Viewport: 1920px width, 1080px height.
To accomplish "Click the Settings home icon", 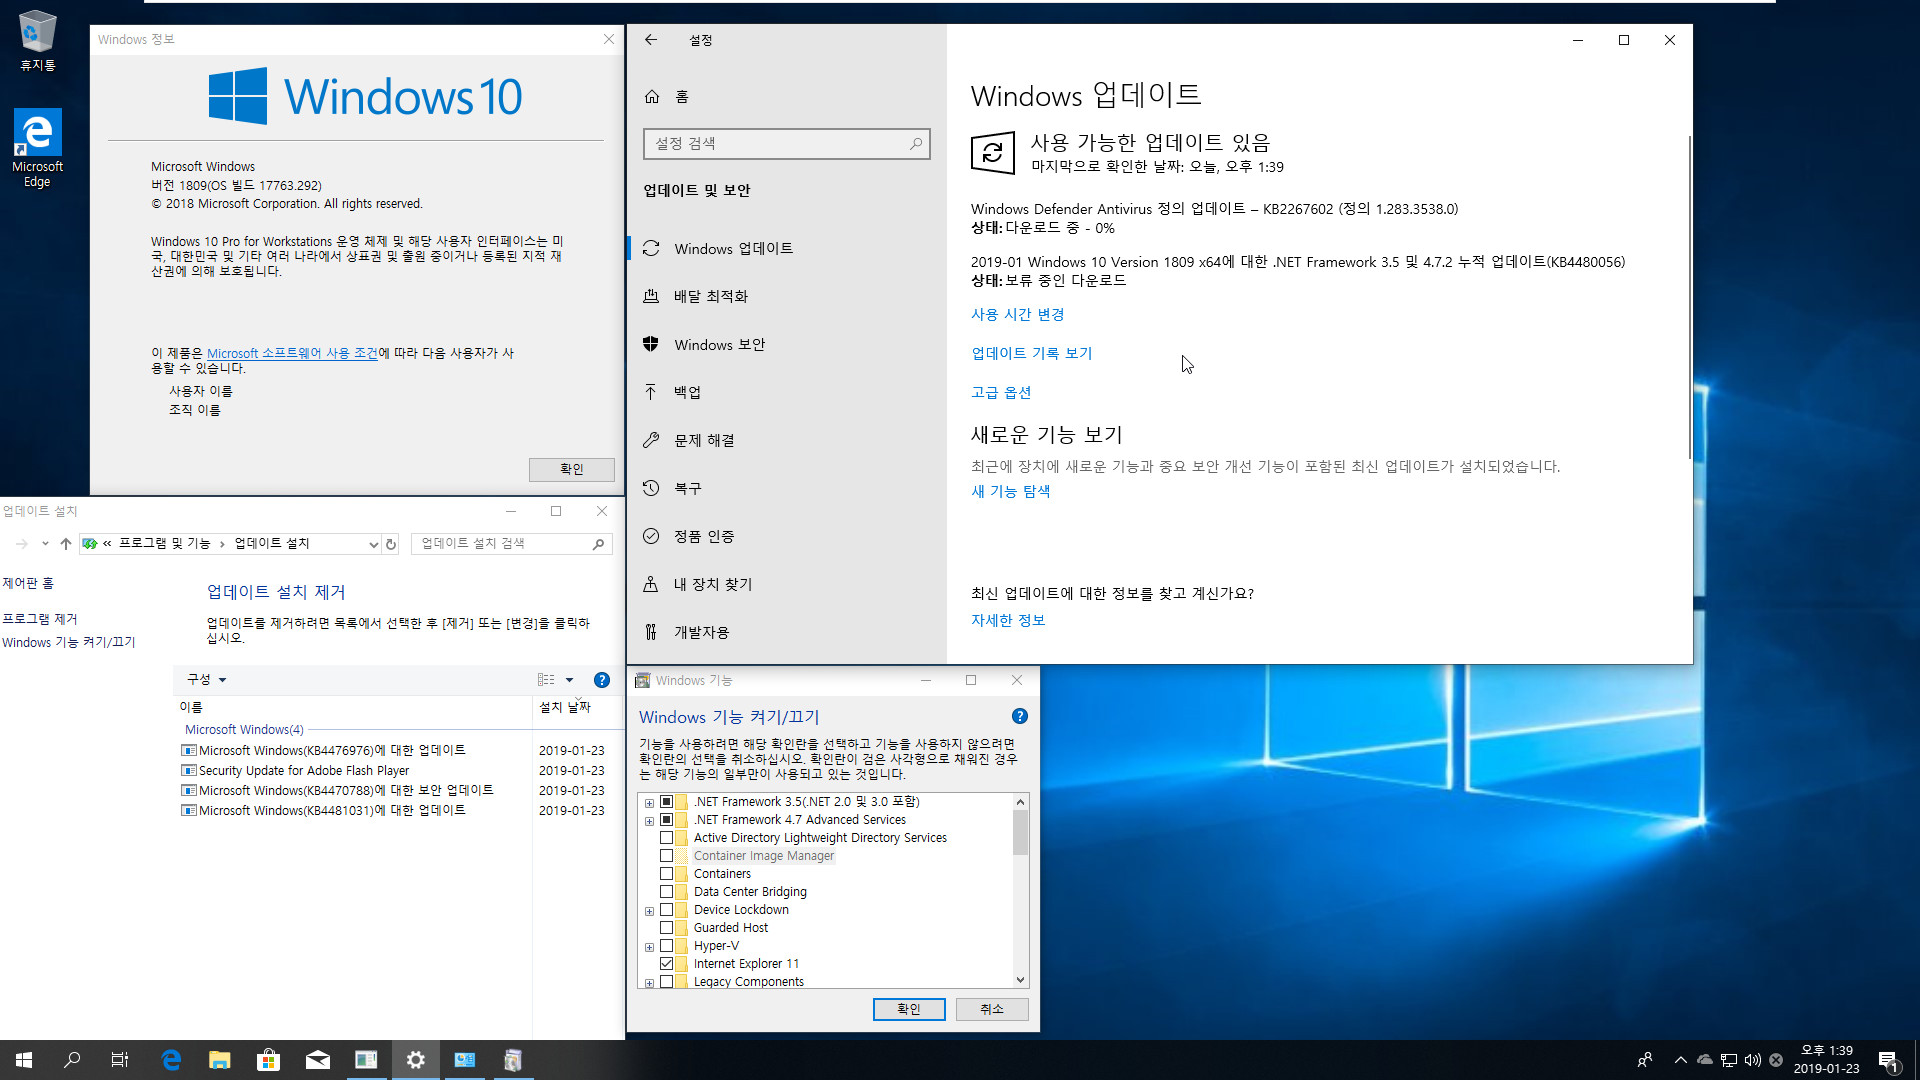I will [x=652, y=97].
